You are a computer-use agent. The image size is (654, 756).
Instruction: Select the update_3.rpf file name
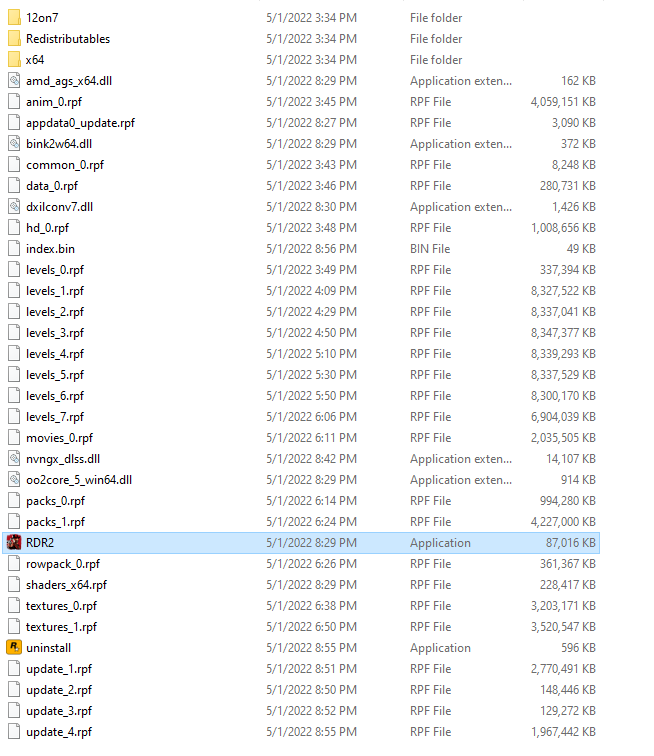coord(59,711)
